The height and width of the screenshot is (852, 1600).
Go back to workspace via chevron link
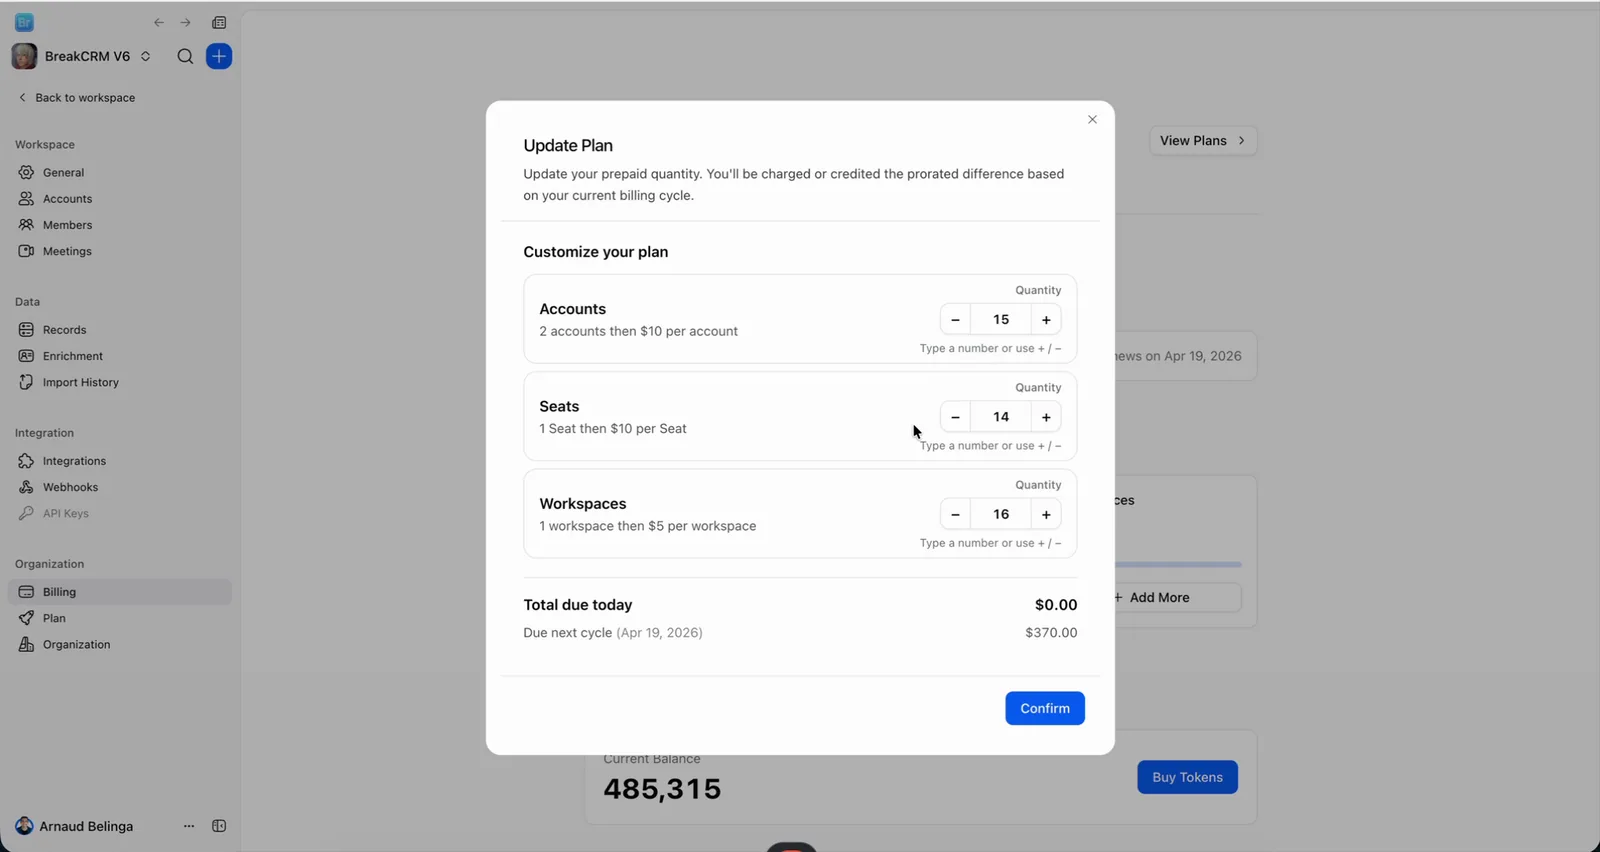pos(77,98)
